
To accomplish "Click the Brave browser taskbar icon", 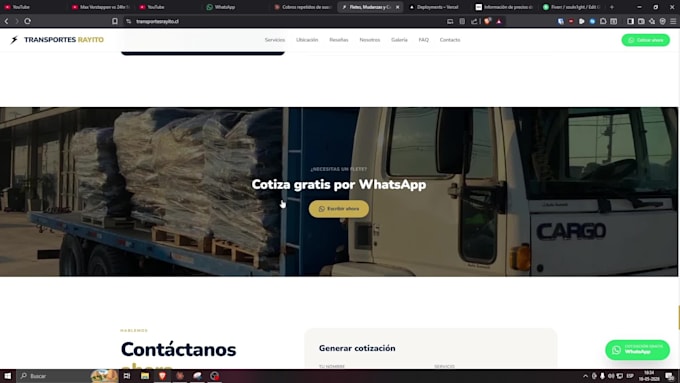I will pyautogui.click(x=162, y=376).
